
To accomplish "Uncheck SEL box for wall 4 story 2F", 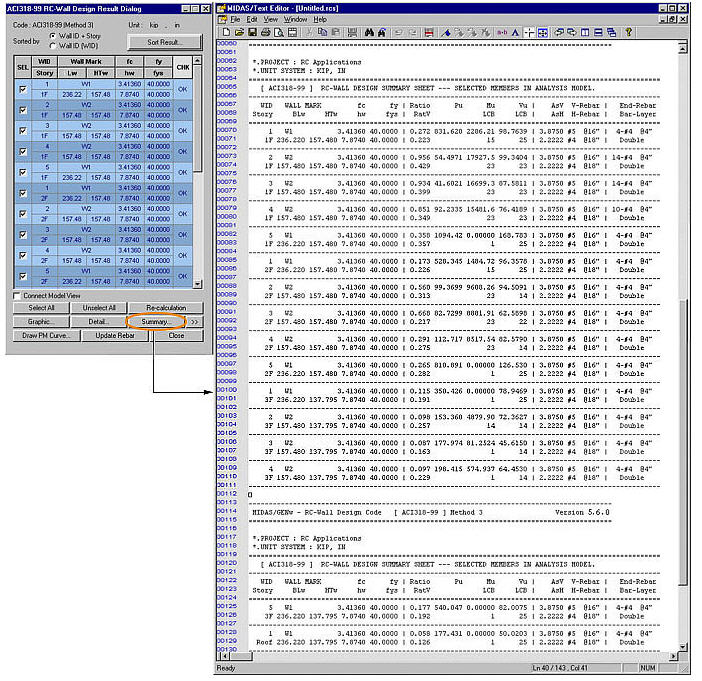I will 23,256.
